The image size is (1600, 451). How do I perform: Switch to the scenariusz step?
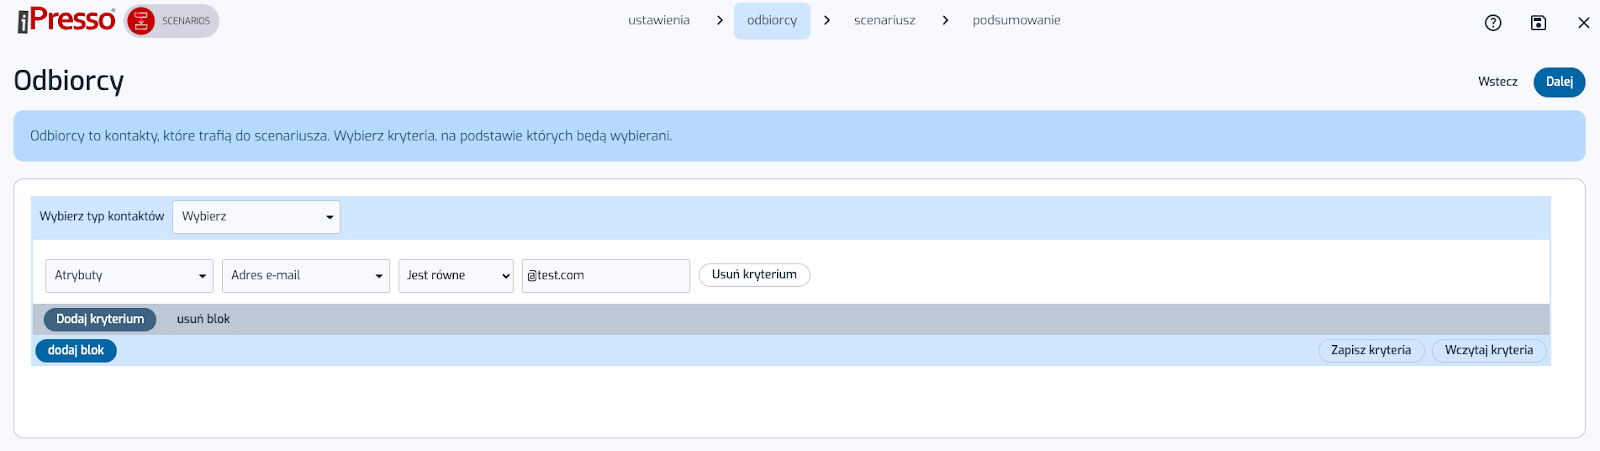click(x=884, y=20)
